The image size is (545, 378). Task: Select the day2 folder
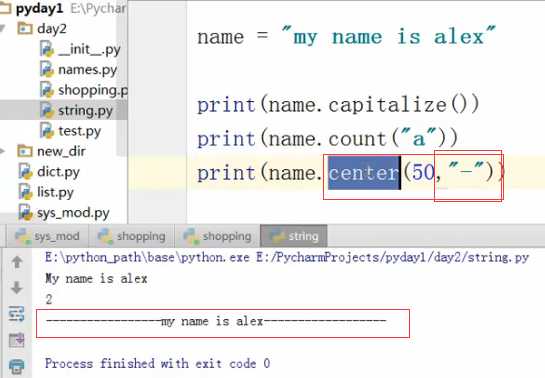tap(51, 29)
